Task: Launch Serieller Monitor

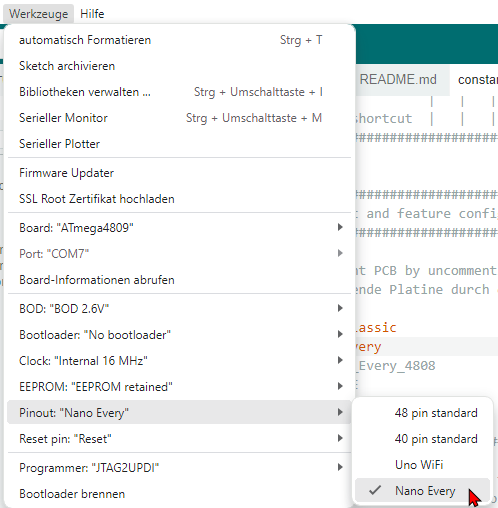Action: 179,118
